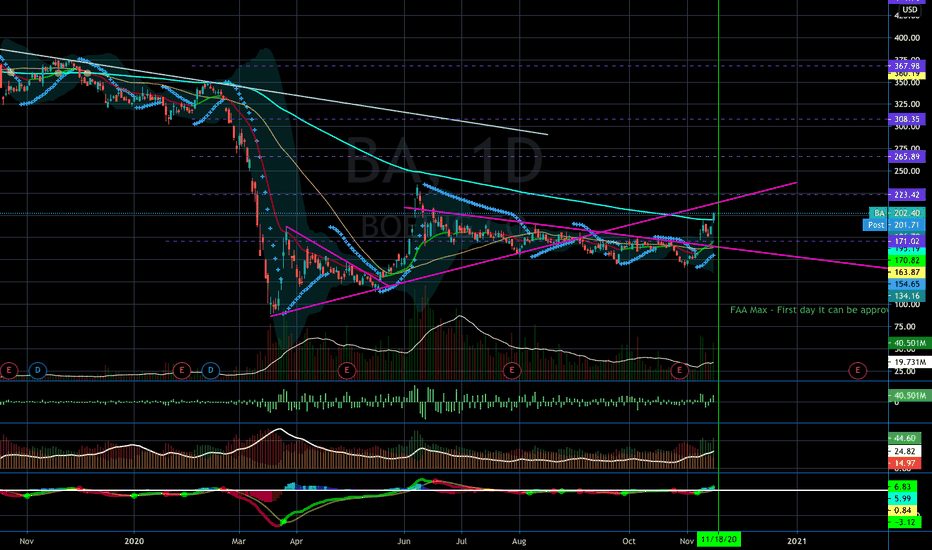This screenshot has width=932, height=550.
Task: Click the blue 154.65 price label
Action: click(x=906, y=284)
